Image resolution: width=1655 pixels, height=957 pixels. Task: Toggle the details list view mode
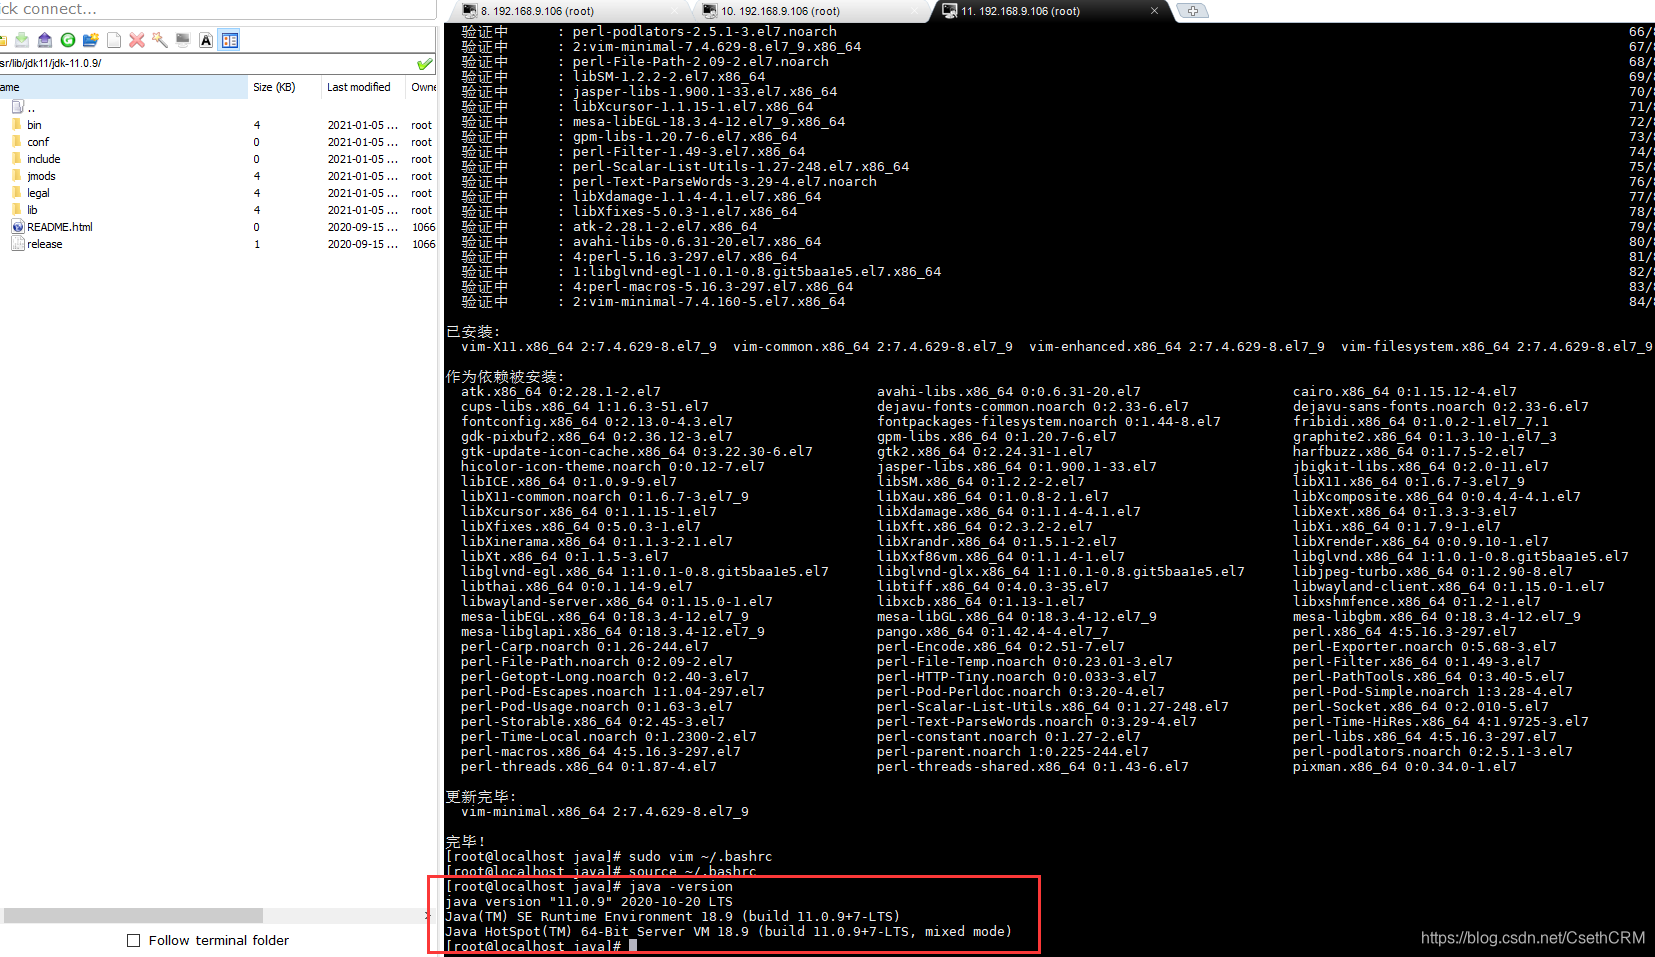click(x=230, y=40)
